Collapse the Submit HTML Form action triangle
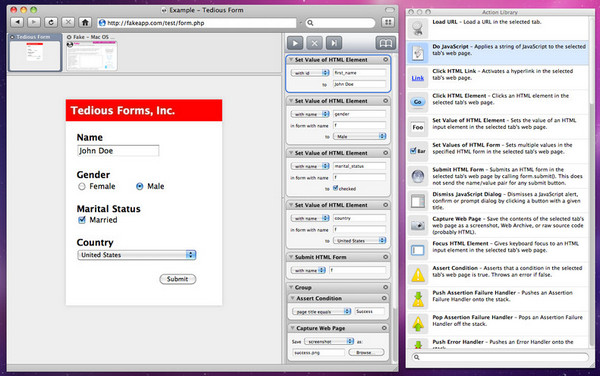The image size is (600, 376). click(291, 257)
